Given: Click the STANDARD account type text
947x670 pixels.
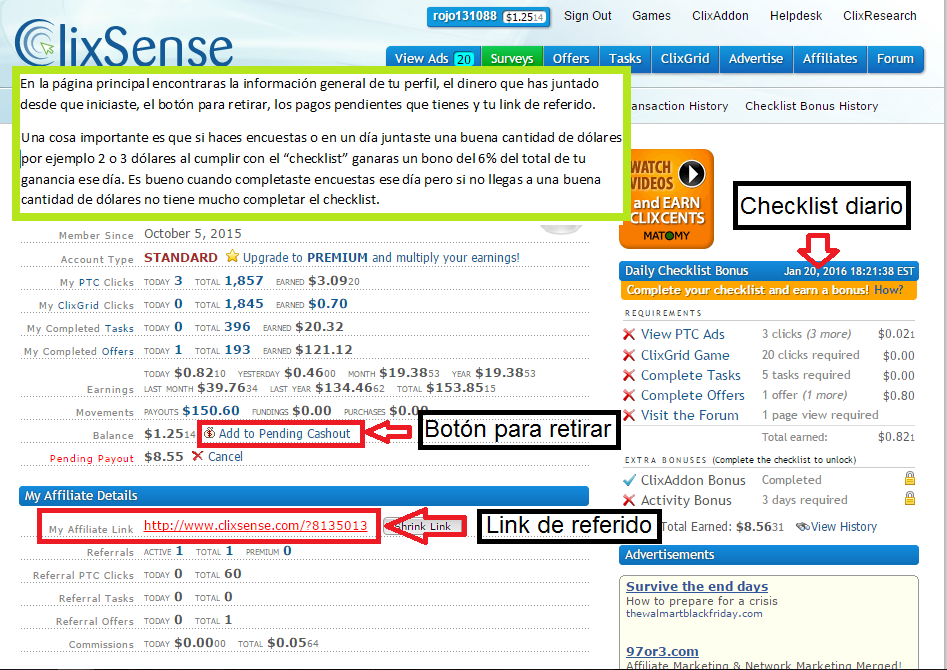Looking at the screenshot, I should 181,257.
